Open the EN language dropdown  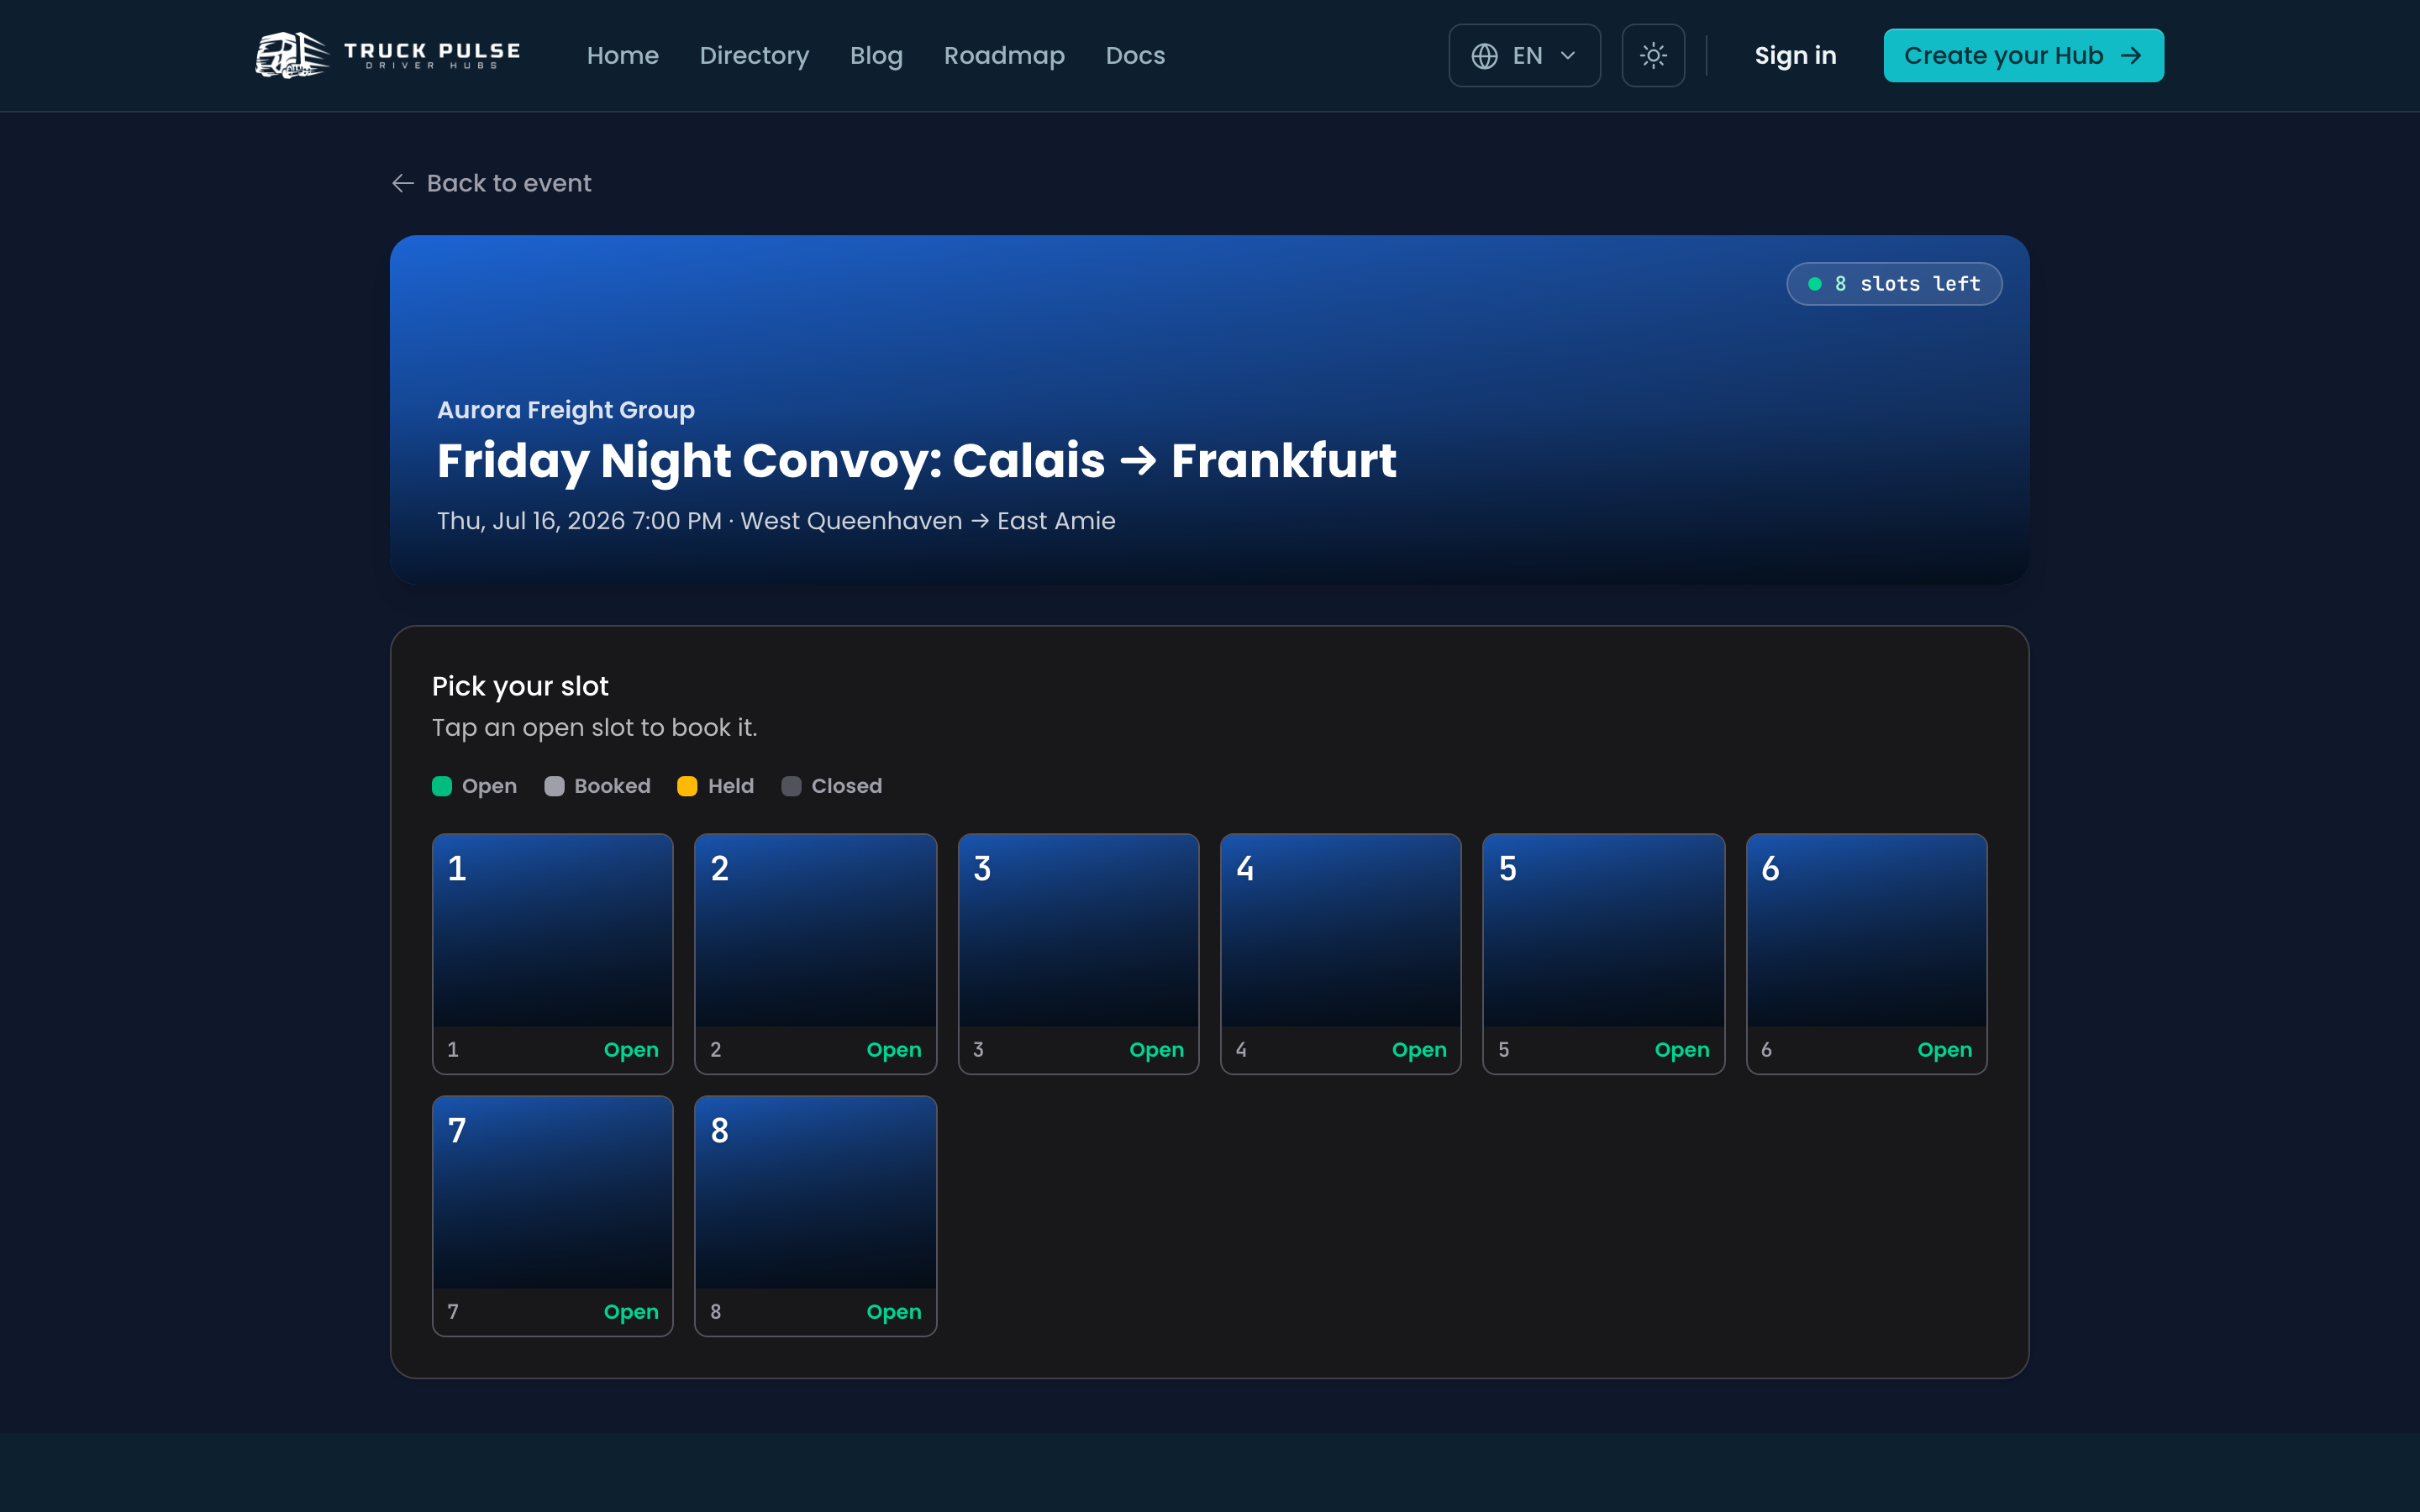coord(1524,55)
